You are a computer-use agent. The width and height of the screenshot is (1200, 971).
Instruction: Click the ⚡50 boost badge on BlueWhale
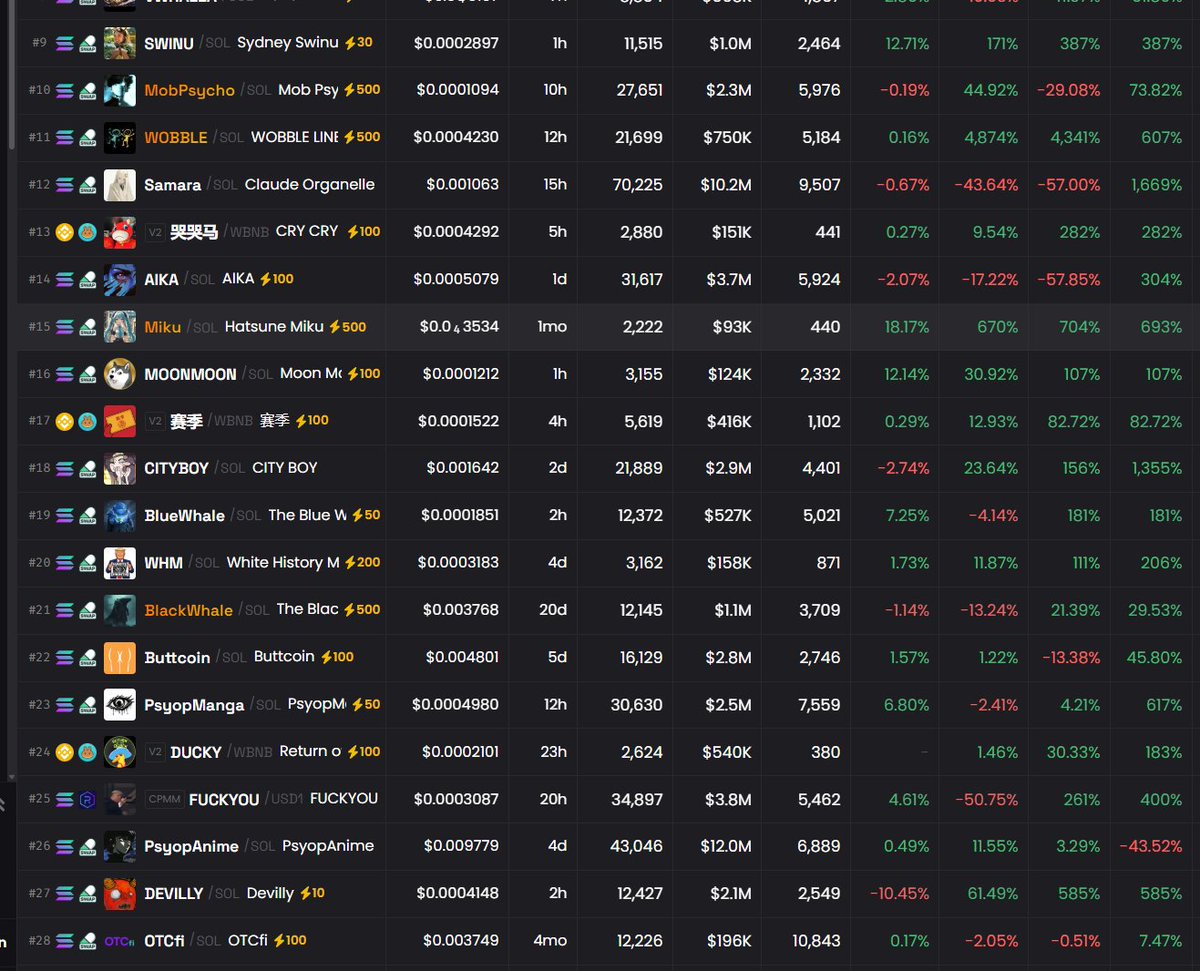pos(366,515)
